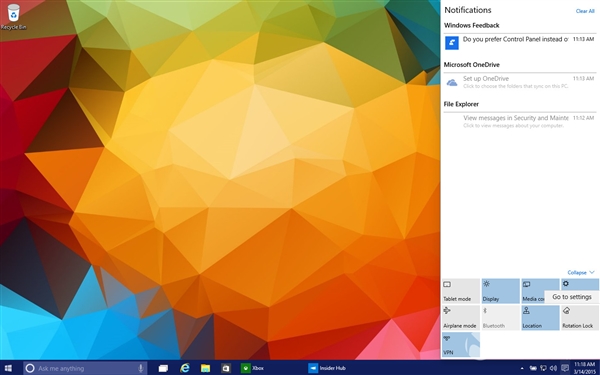Click the settings gear quick action tile
Image resolution: width=600 pixels, height=375 pixels.
coord(580,284)
